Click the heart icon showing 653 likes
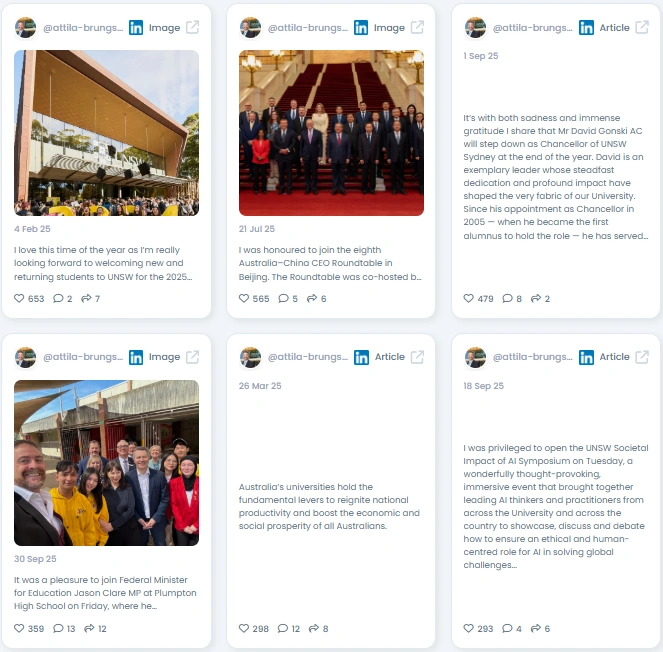The width and height of the screenshot is (663, 652). 19,298
